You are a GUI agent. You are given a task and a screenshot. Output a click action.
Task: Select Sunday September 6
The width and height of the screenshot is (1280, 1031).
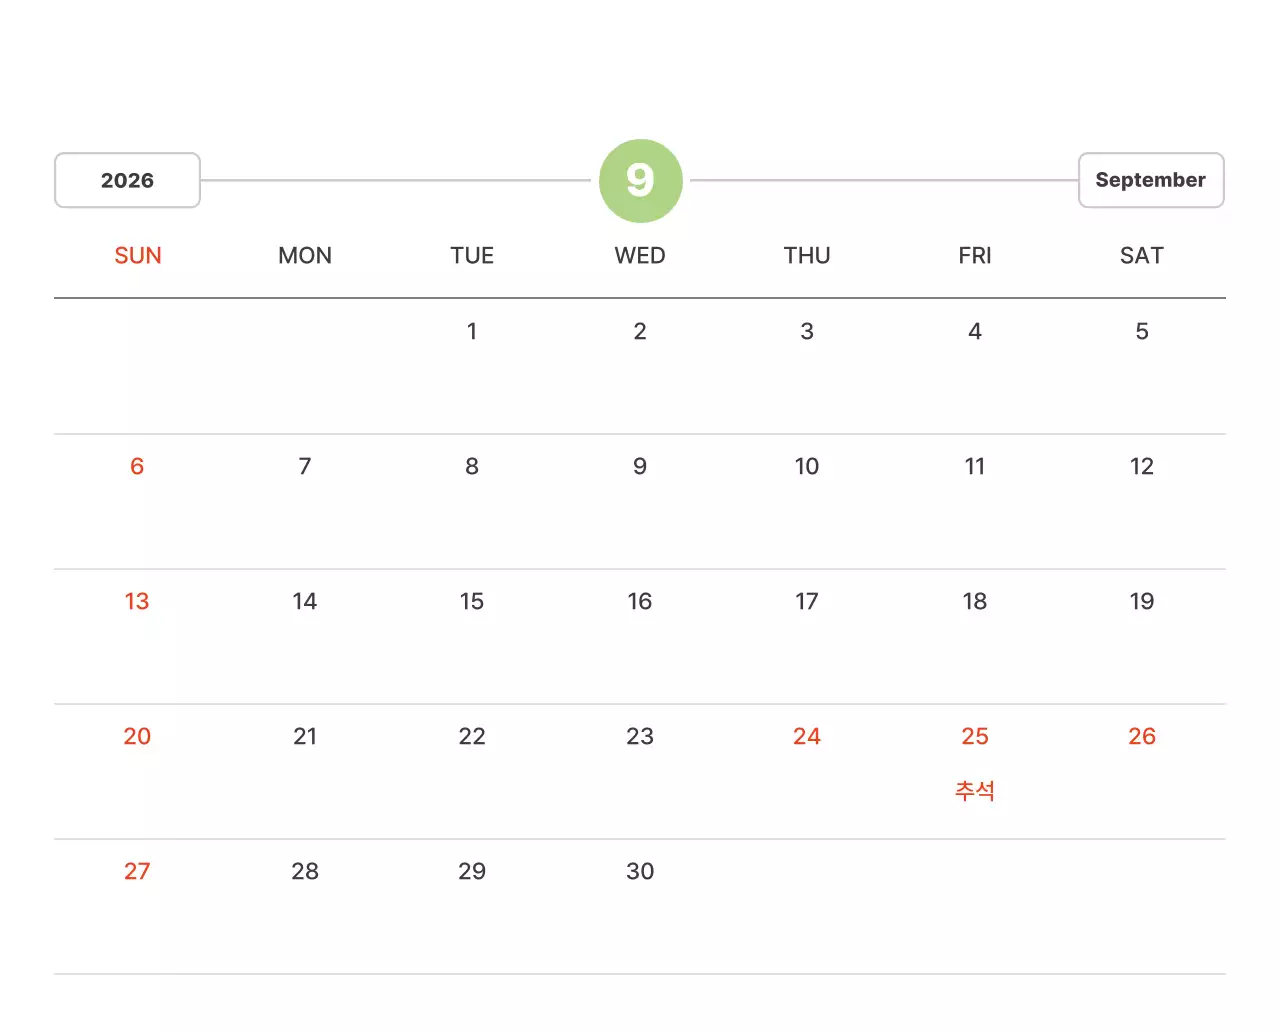click(137, 467)
